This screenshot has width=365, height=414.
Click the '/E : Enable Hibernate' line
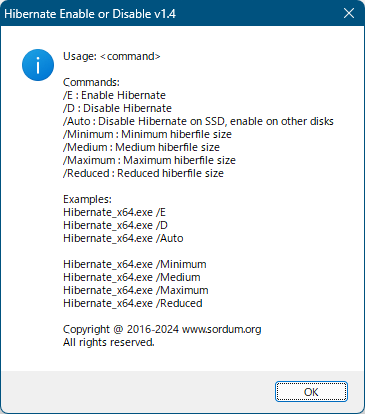point(114,95)
